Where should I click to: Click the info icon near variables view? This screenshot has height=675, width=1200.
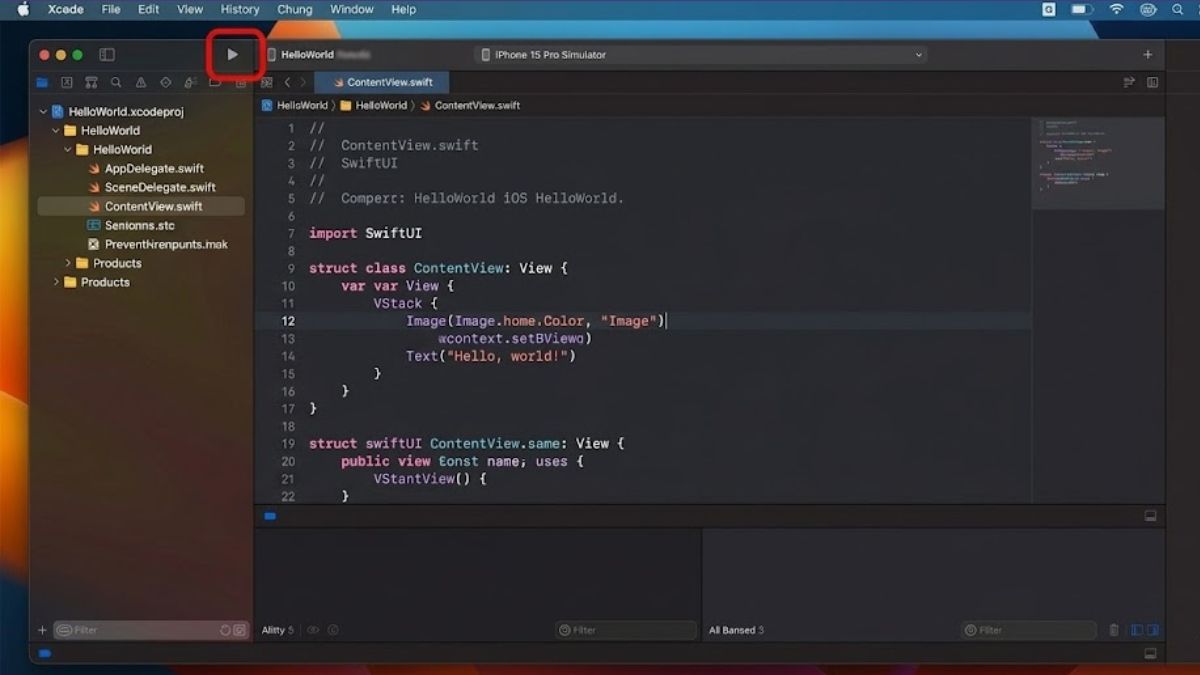[x=333, y=630]
